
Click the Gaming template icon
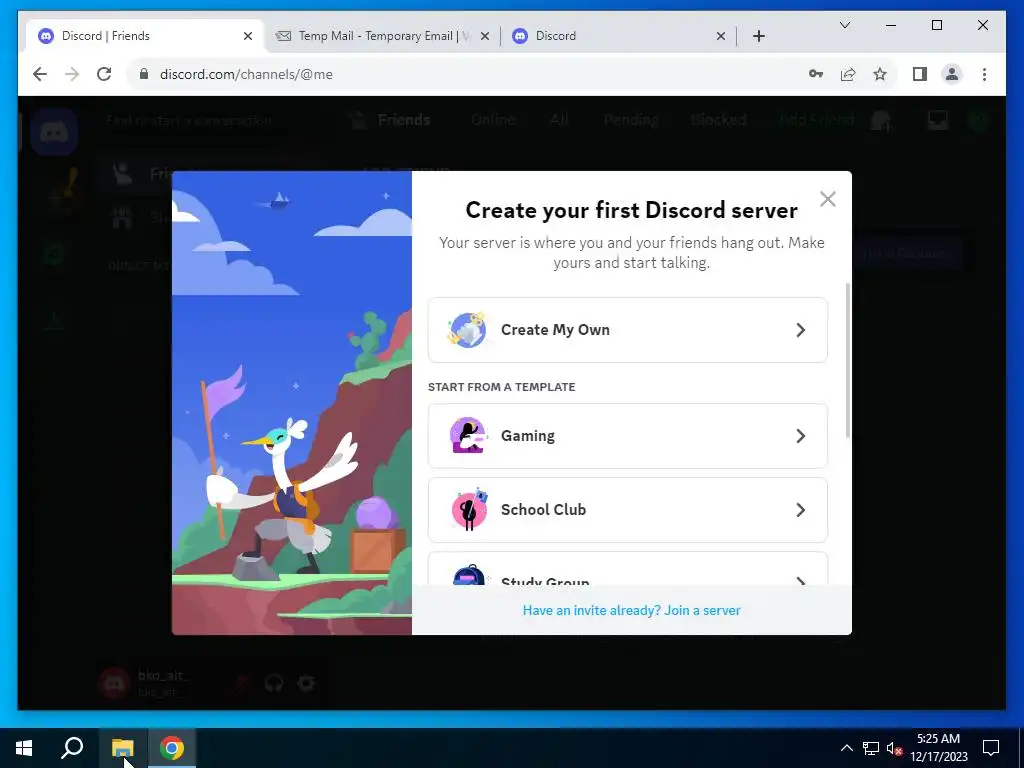coord(468,435)
